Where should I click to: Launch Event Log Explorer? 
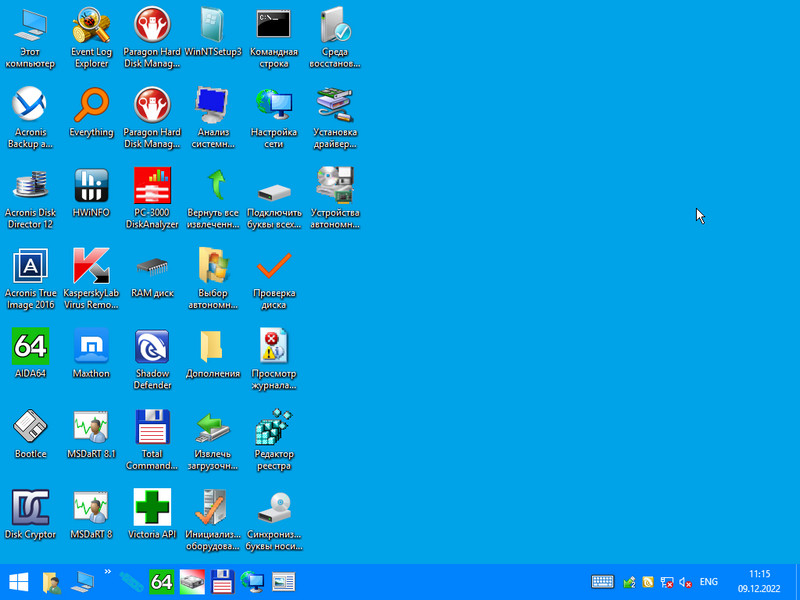(x=91, y=38)
